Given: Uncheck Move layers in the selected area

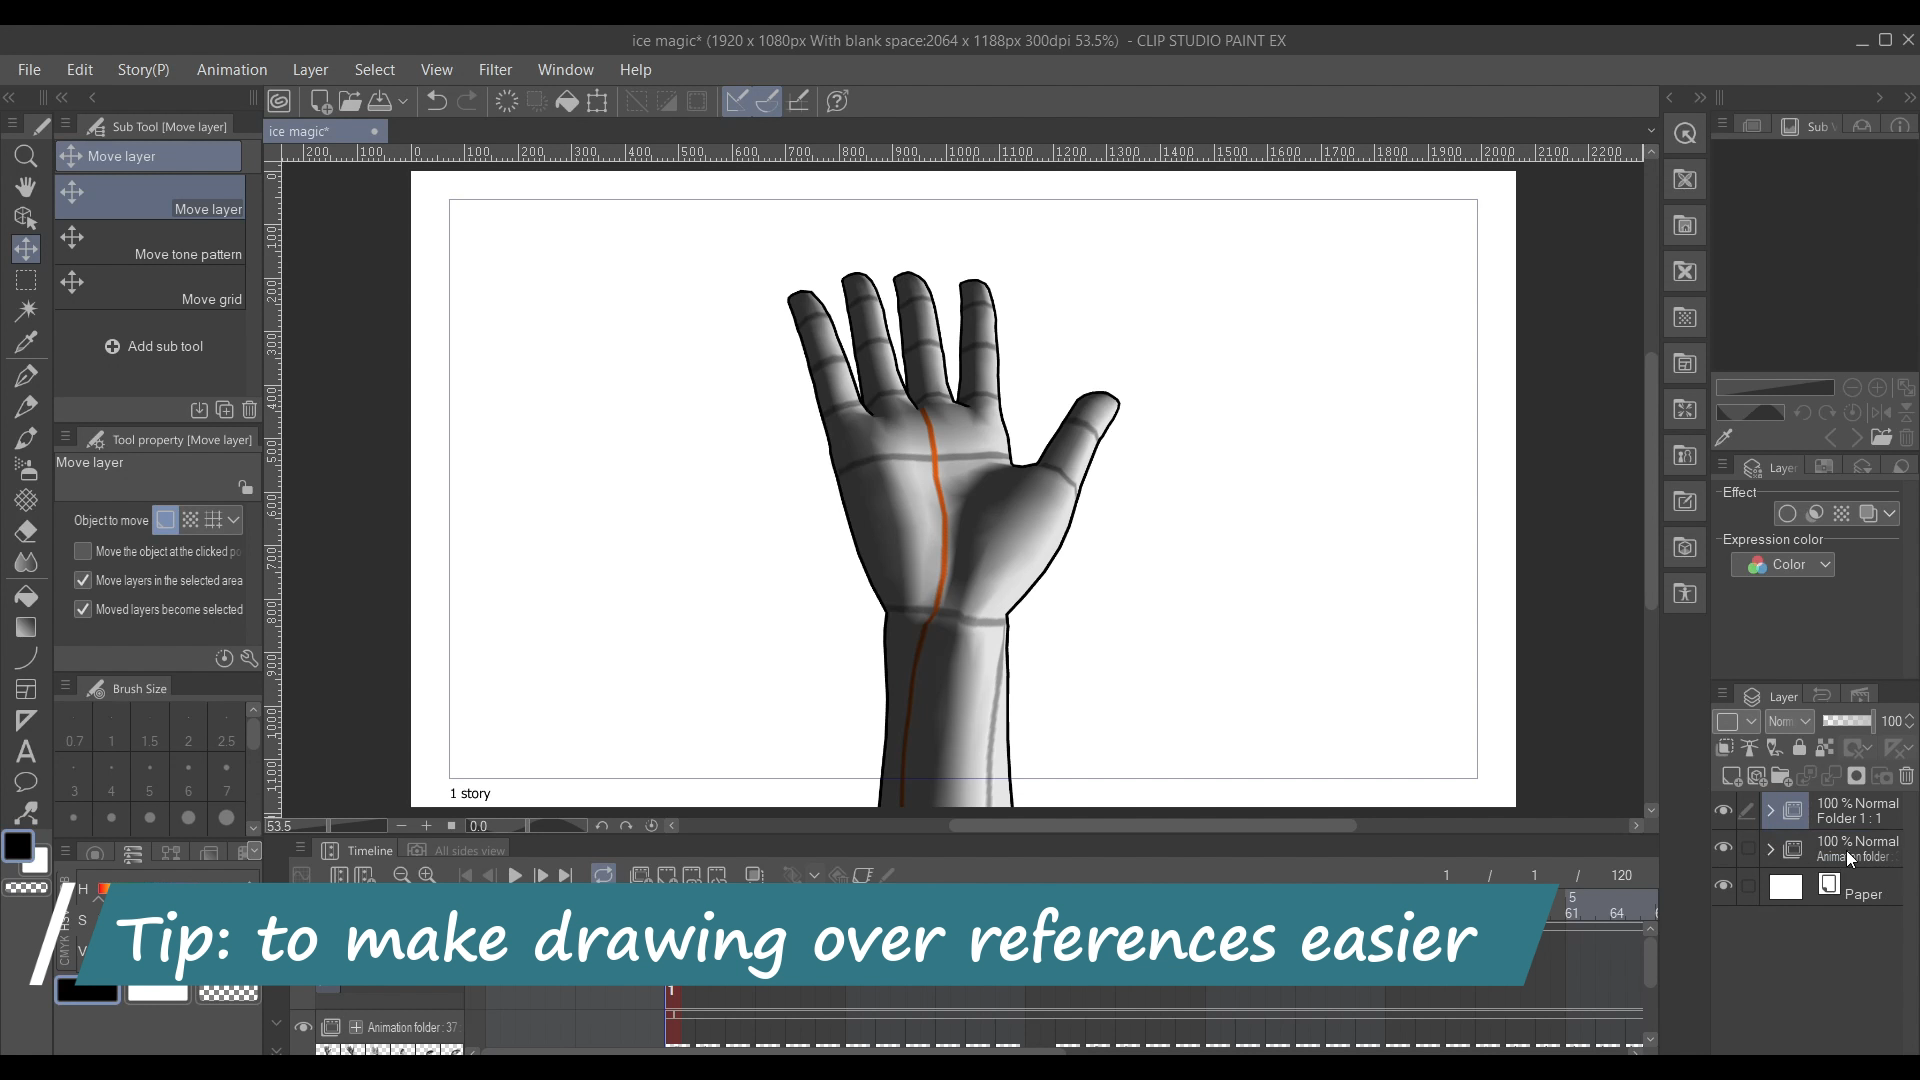Looking at the screenshot, I should click(x=83, y=580).
